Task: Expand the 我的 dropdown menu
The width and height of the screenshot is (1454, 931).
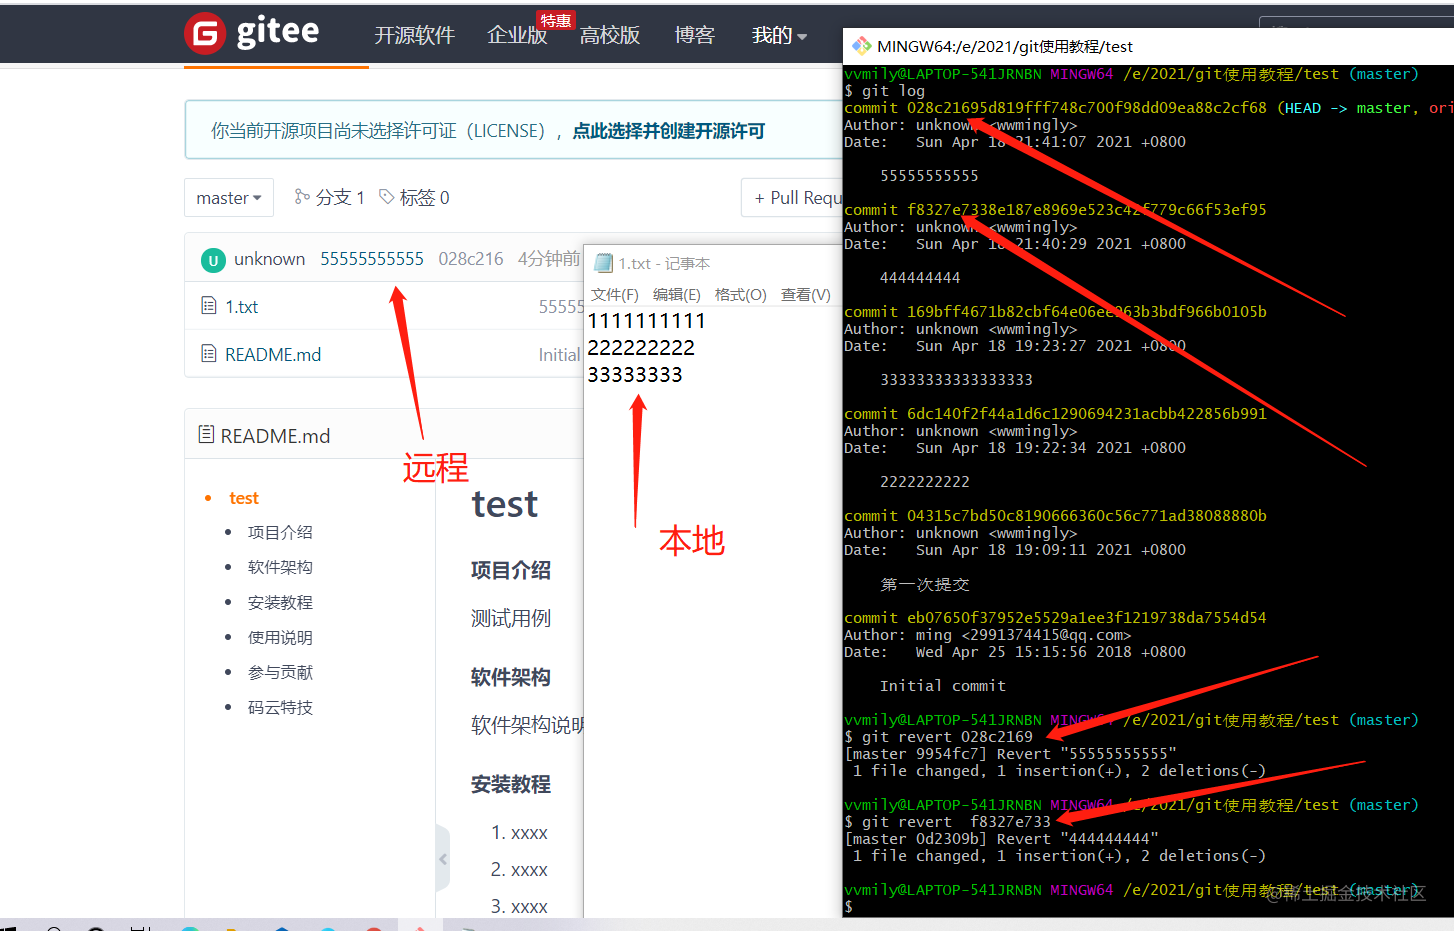Action: tap(779, 36)
